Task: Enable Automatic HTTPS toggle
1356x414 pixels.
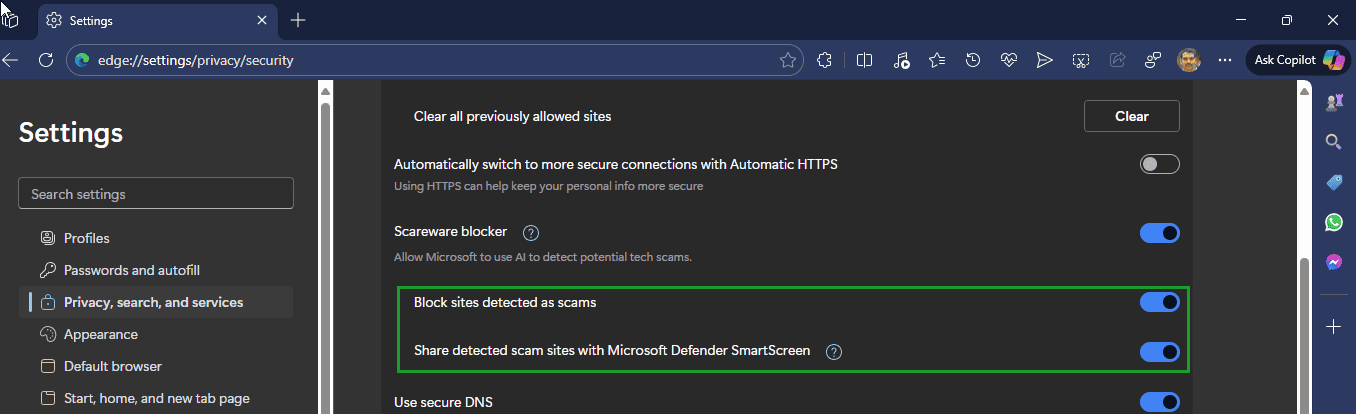Action: pos(1159,164)
